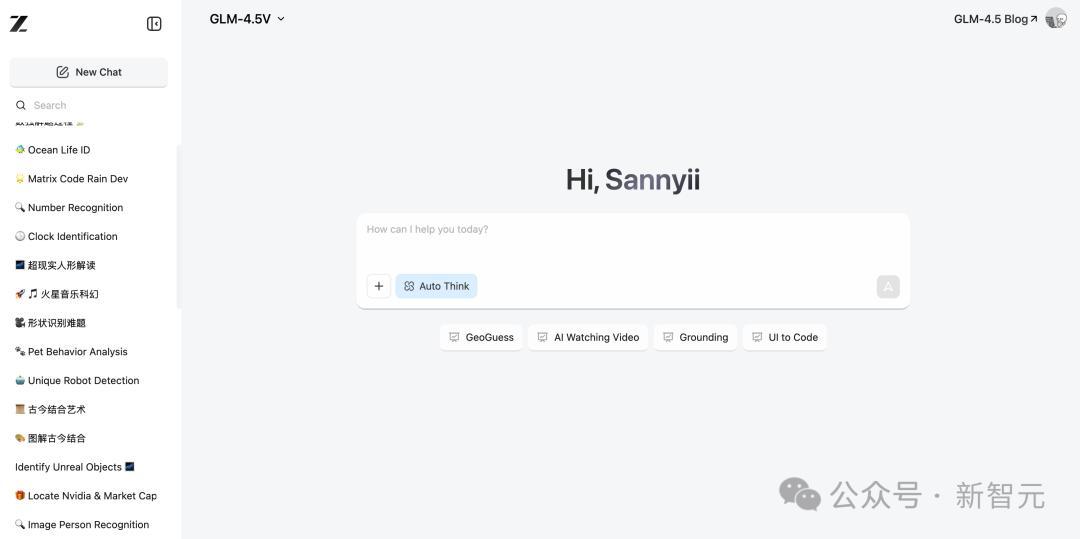Toggle the Auto Think mode
Viewport: 1080px width, 539px height.
pyautogui.click(x=436, y=286)
